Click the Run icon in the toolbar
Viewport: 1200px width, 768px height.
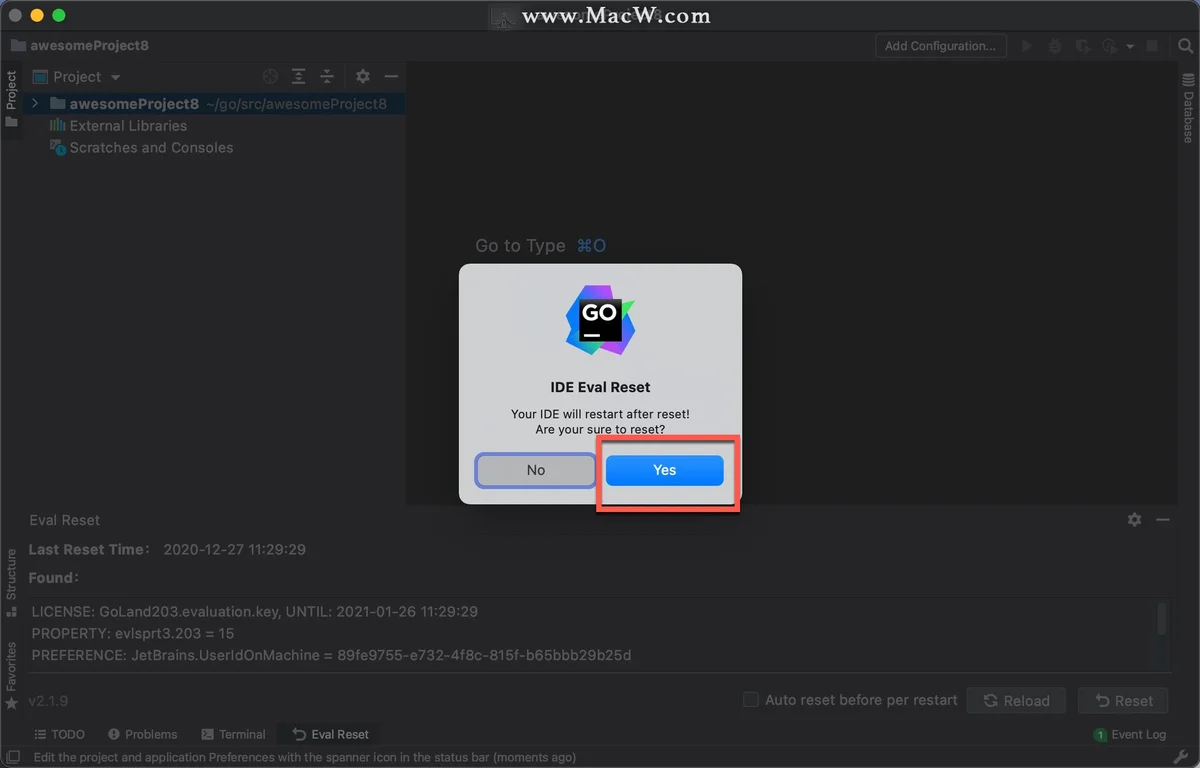point(1027,46)
